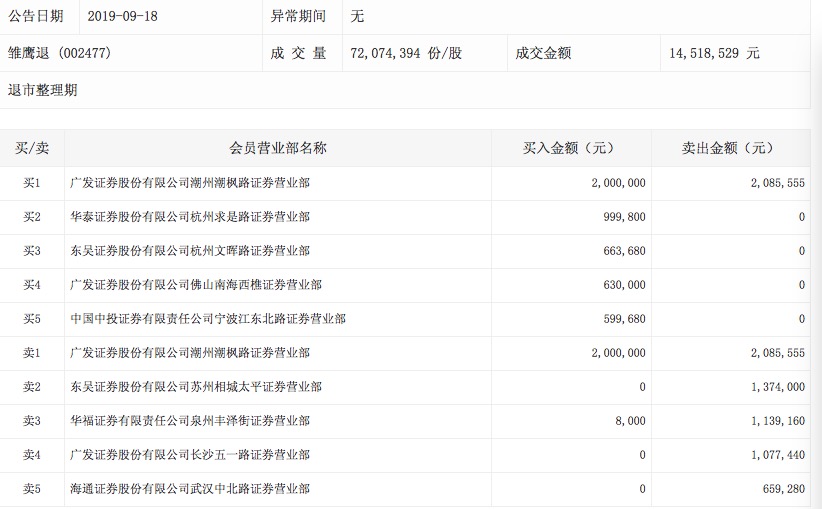Select buy amount 663,680
The height and width of the screenshot is (509, 822).
tap(624, 251)
